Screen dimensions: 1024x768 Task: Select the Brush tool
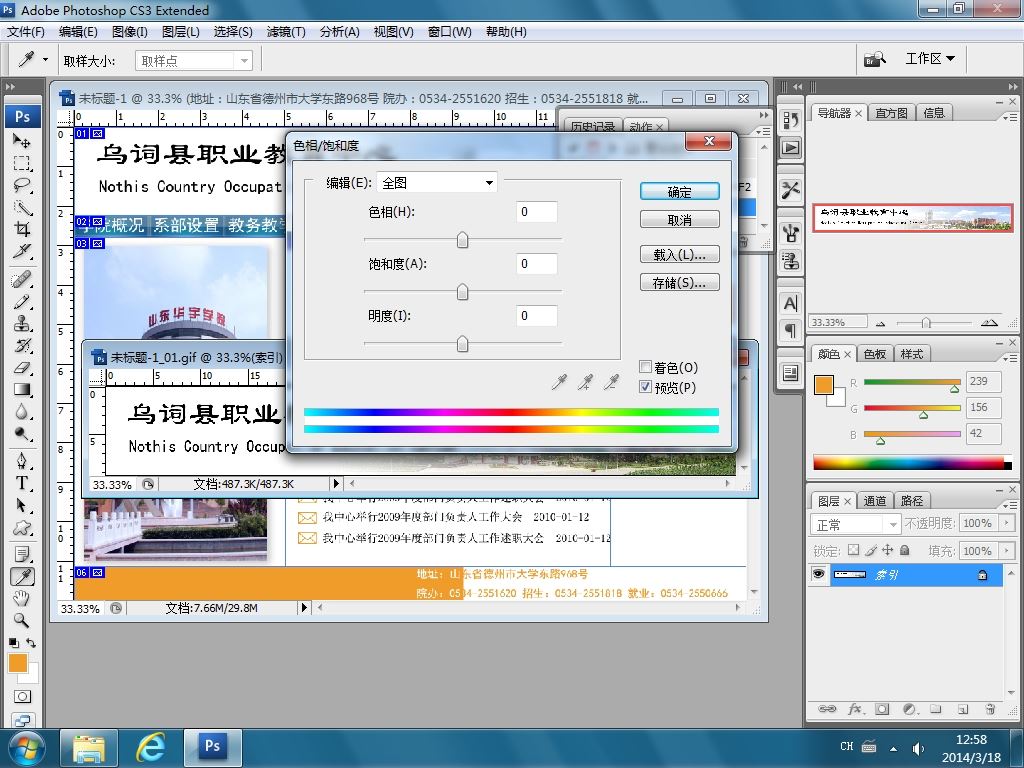[22, 301]
